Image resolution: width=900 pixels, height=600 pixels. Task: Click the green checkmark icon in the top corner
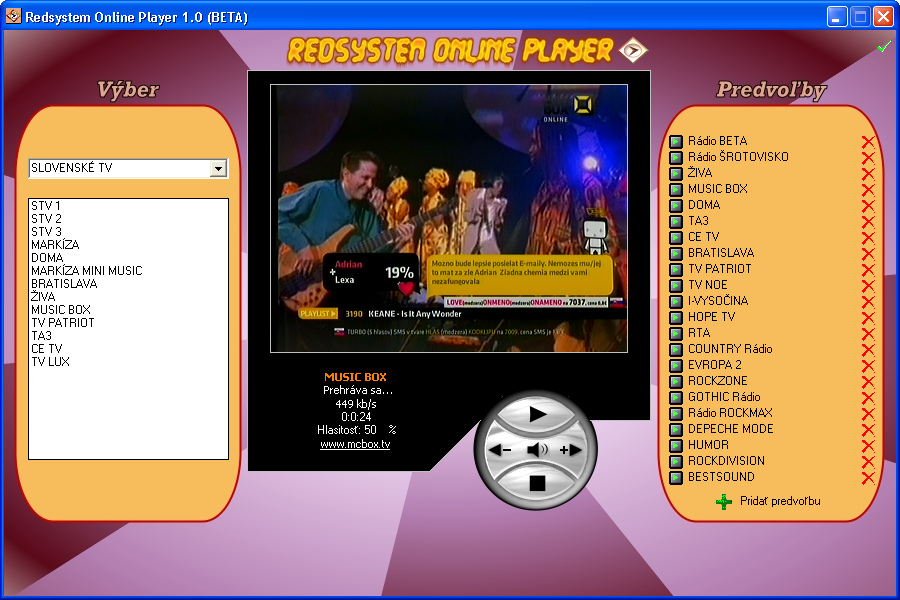point(884,47)
